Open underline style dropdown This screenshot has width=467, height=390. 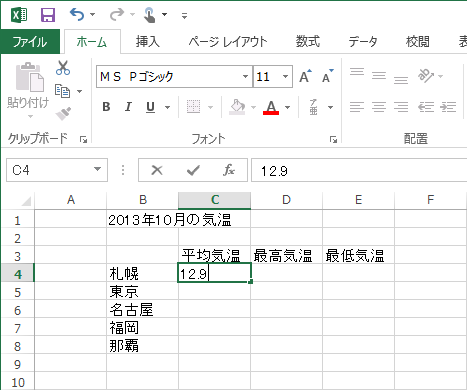click(168, 107)
